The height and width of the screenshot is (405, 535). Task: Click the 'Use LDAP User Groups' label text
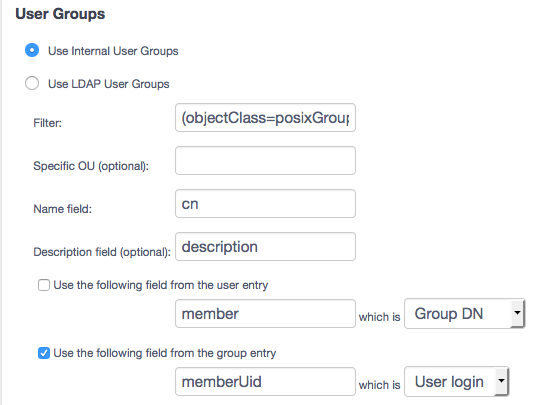(x=109, y=84)
